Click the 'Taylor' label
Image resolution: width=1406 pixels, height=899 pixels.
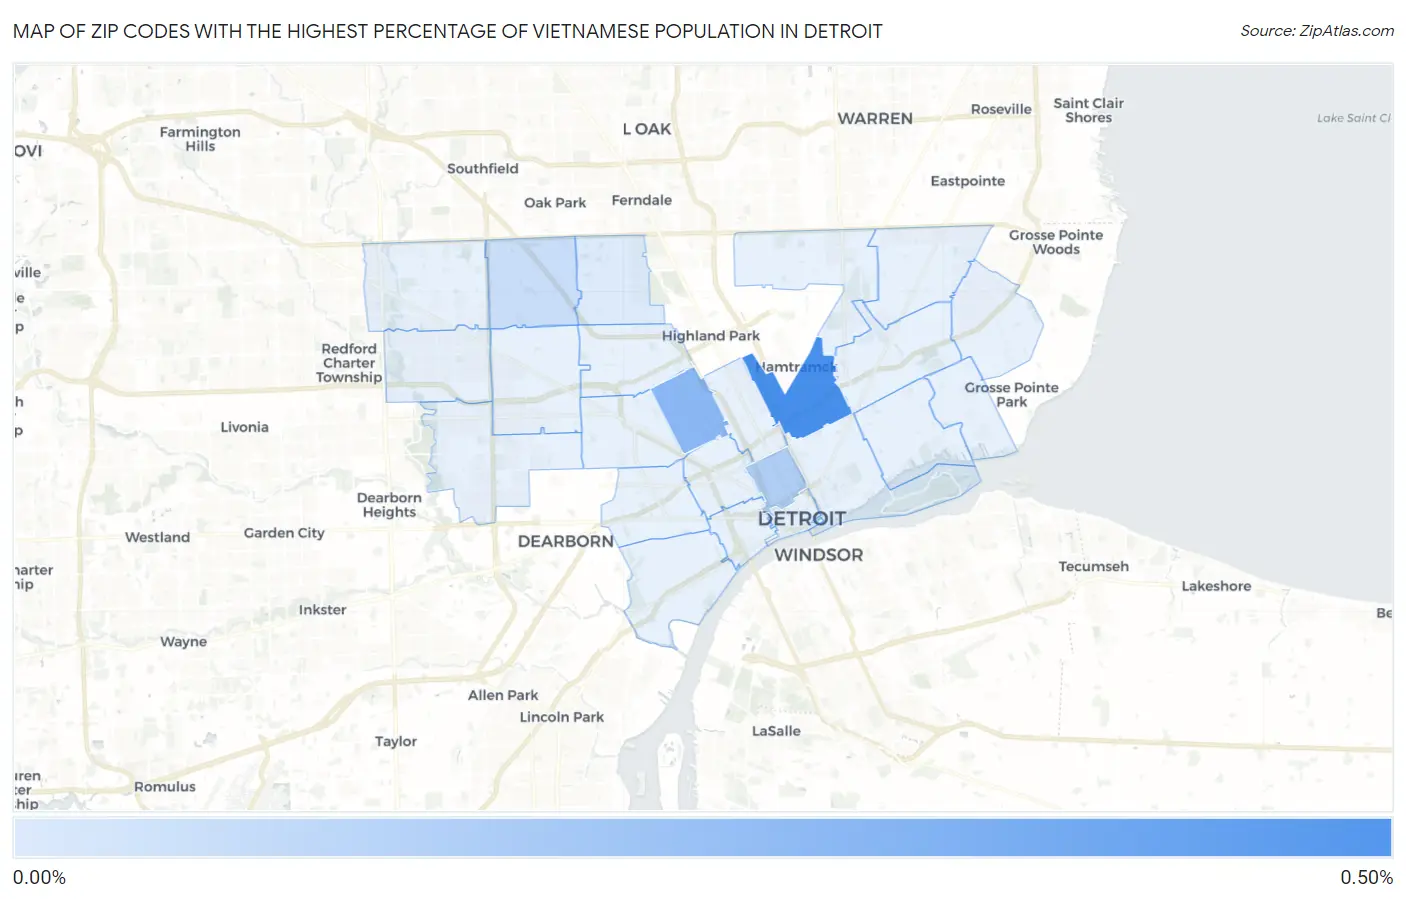coord(396,742)
